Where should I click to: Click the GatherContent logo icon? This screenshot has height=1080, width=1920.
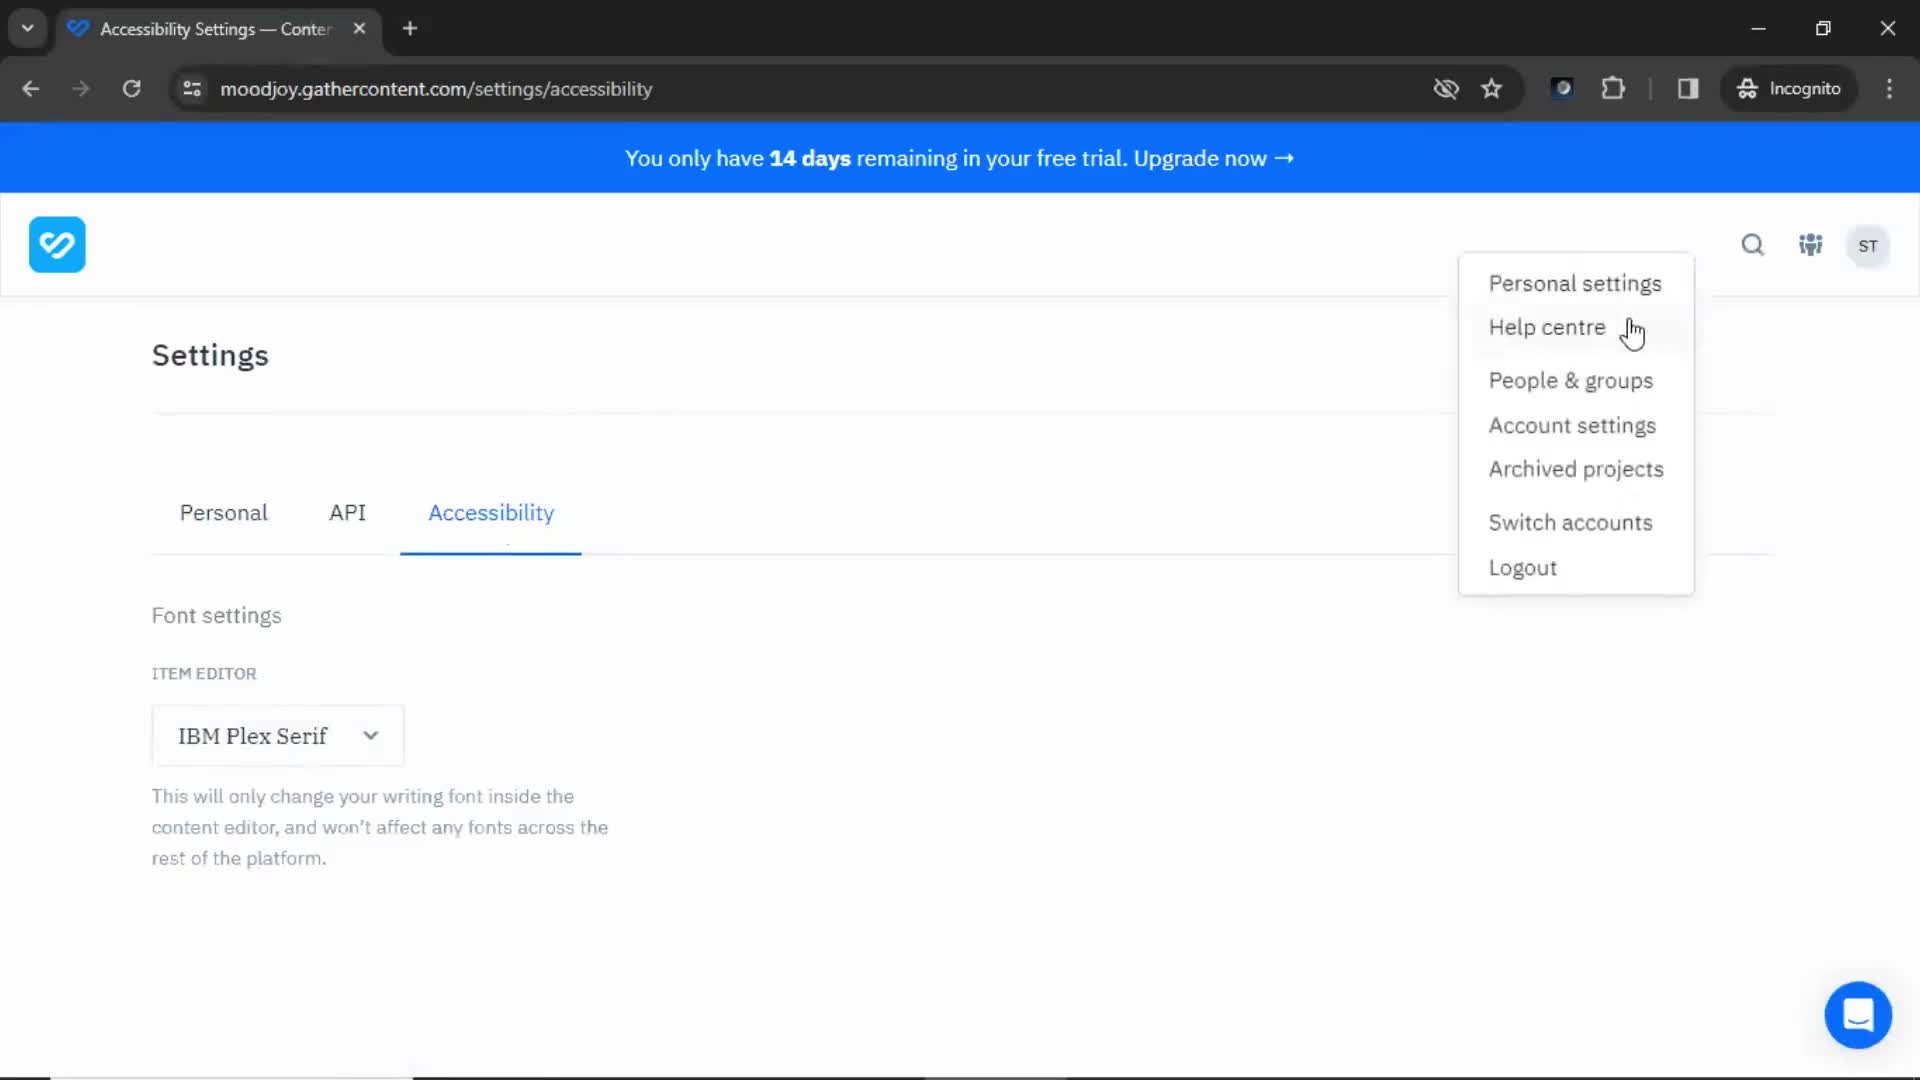[x=57, y=245]
